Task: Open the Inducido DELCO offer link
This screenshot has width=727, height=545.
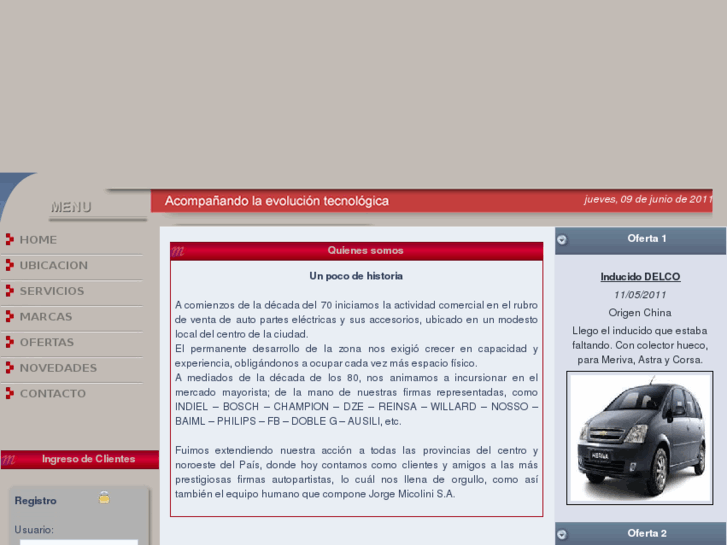Action: tap(640, 277)
